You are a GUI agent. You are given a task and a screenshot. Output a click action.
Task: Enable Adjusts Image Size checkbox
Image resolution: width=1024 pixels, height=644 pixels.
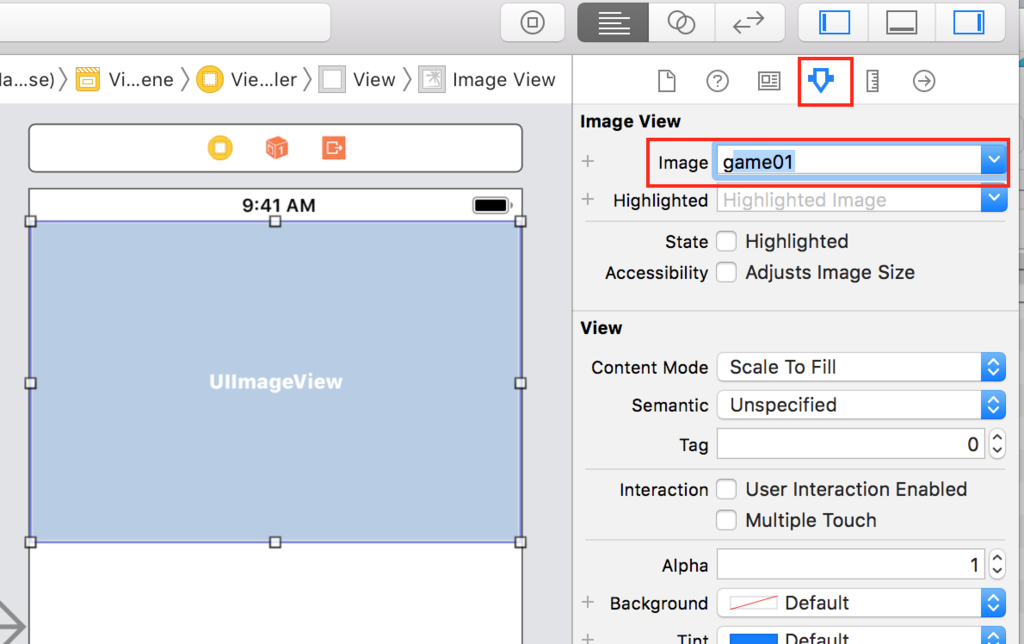(726, 272)
